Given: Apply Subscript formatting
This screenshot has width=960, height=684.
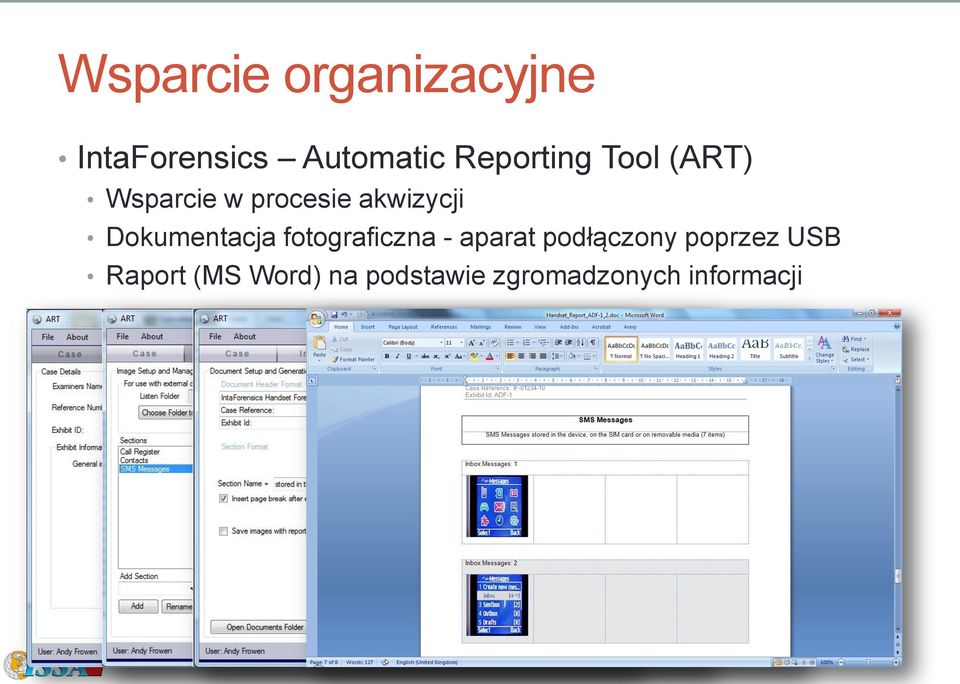Looking at the screenshot, I should [436, 356].
